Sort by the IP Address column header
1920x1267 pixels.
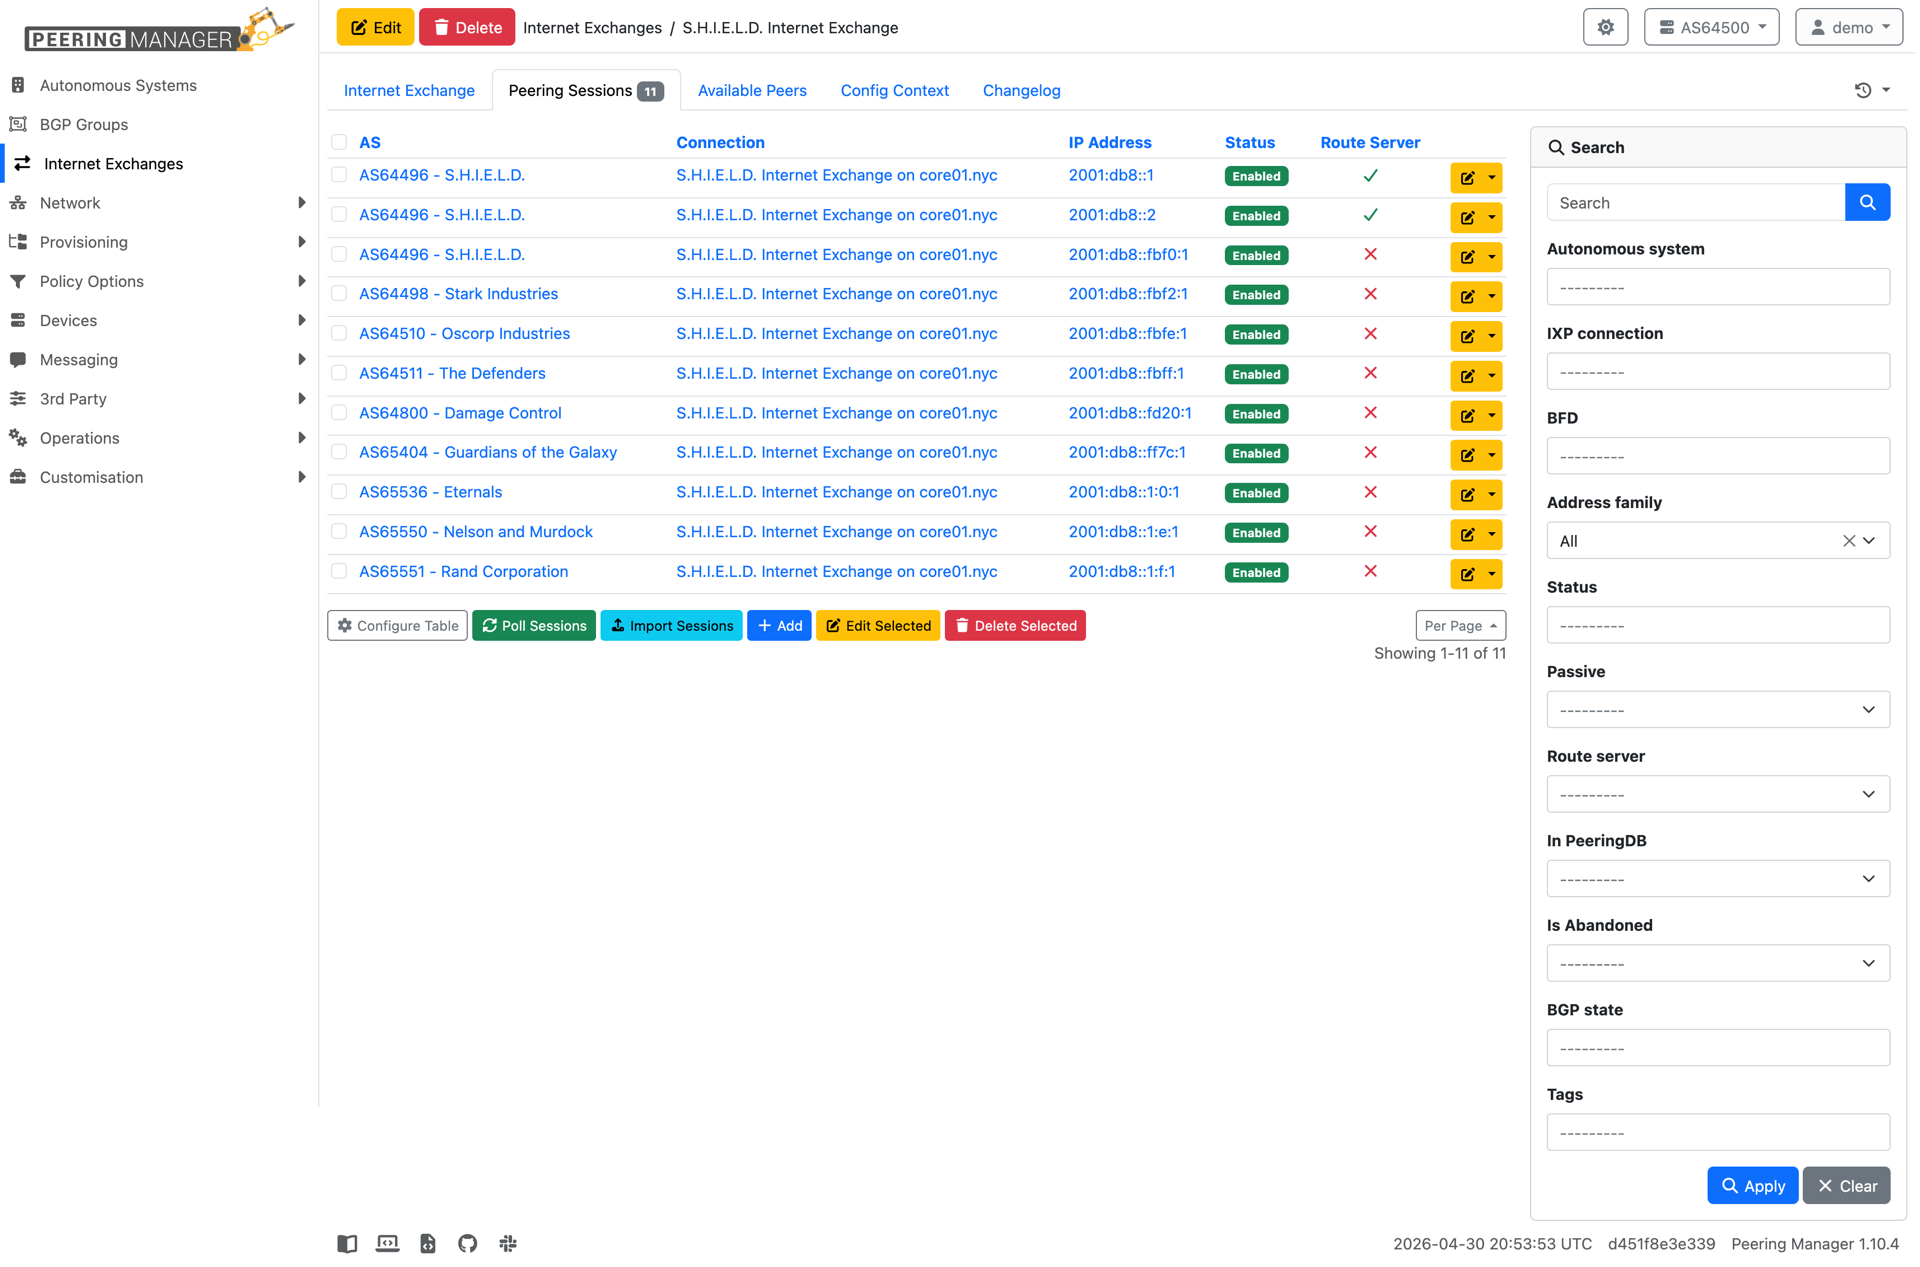click(1109, 142)
